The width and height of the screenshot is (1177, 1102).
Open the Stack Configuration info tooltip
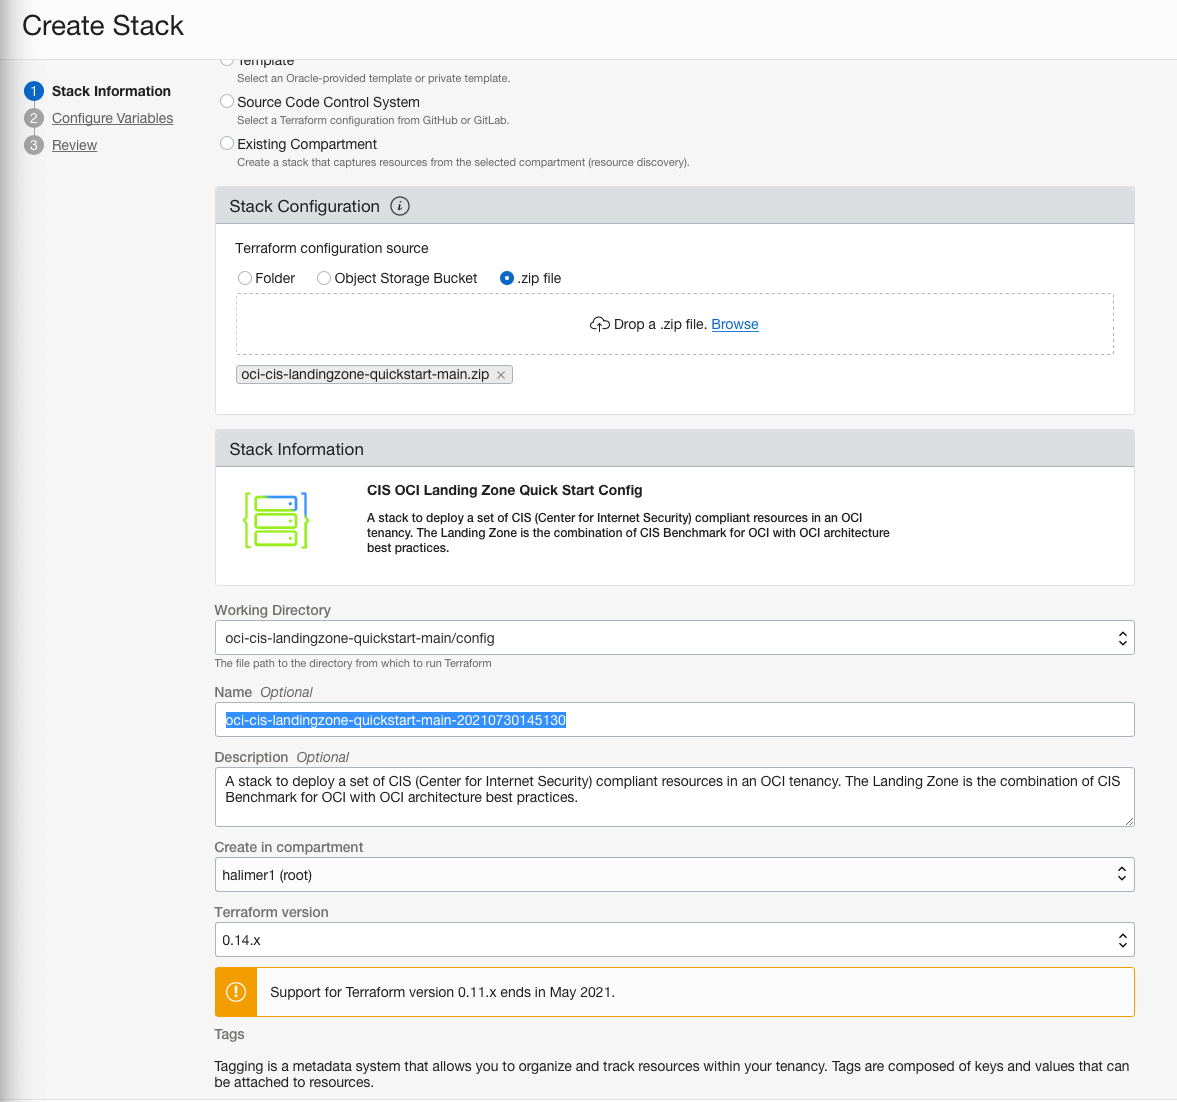pyautogui.click(x=399, y=206)
